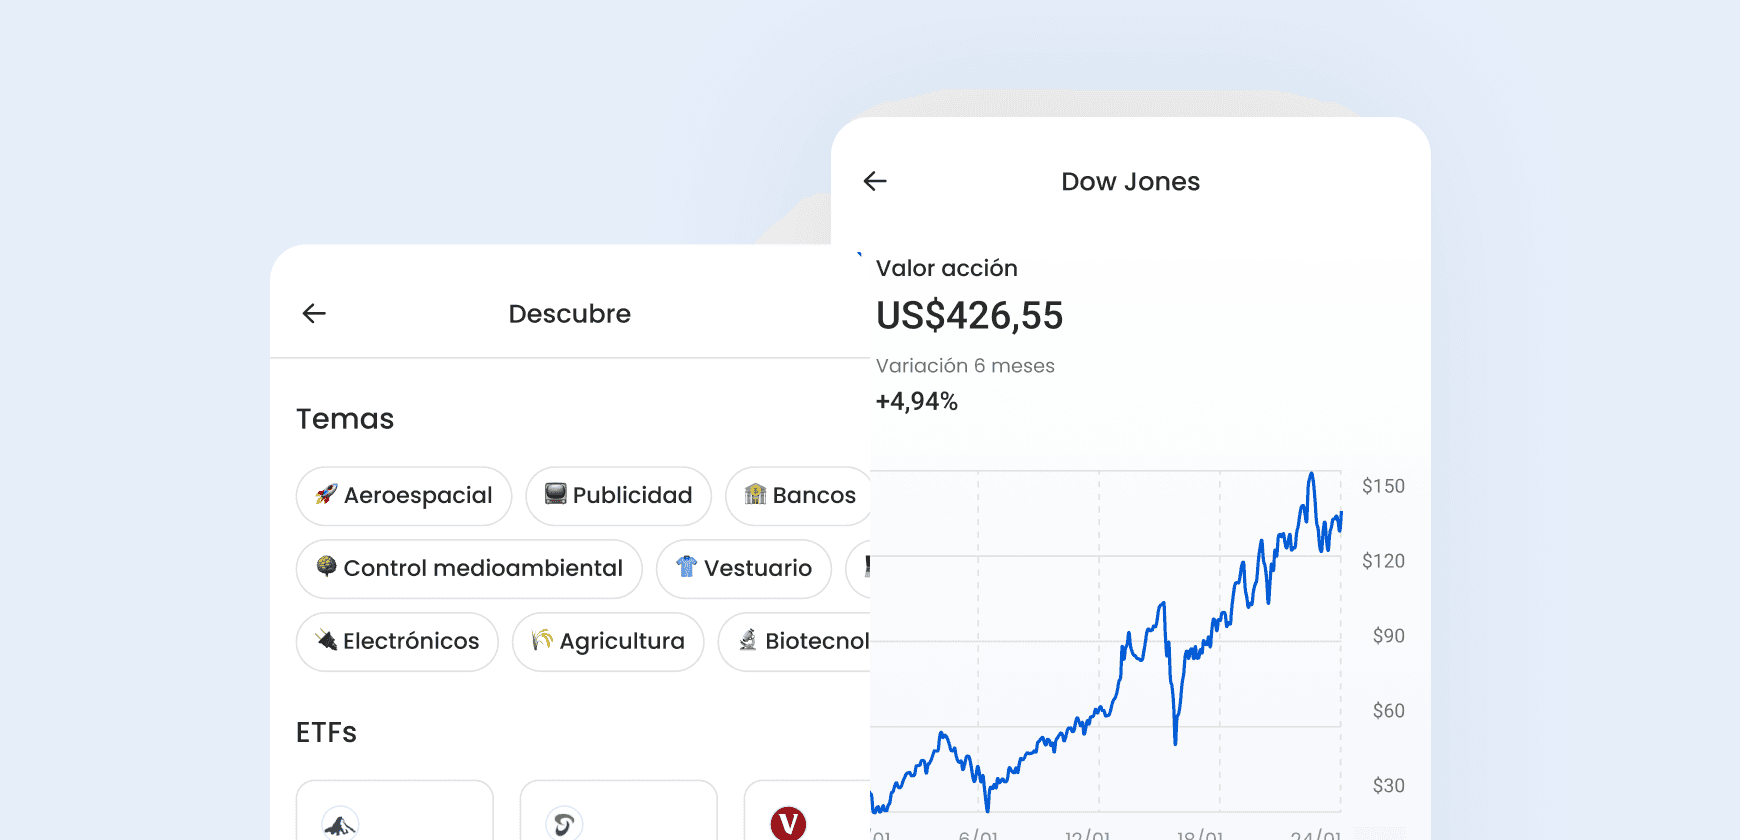Open the ETF card with red V logo

pos(808,810)
